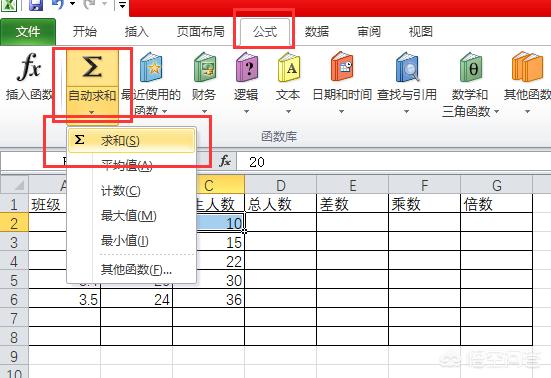The height and width of the screenshot is (378, 551).
Task: Open the Financial (财务) functions icon
Action: pyautogui.click(x=205, y=67)
